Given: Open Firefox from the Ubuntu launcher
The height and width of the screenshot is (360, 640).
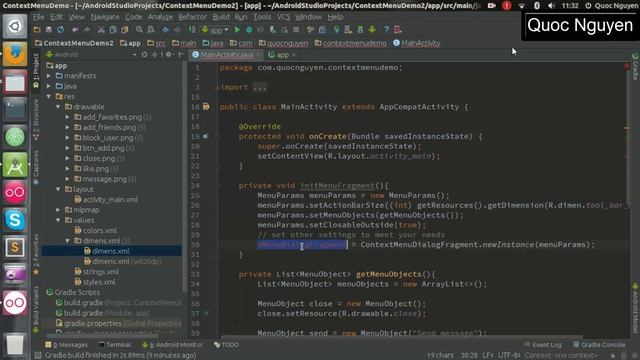Looking at the screenshot, I should point(15,54).
